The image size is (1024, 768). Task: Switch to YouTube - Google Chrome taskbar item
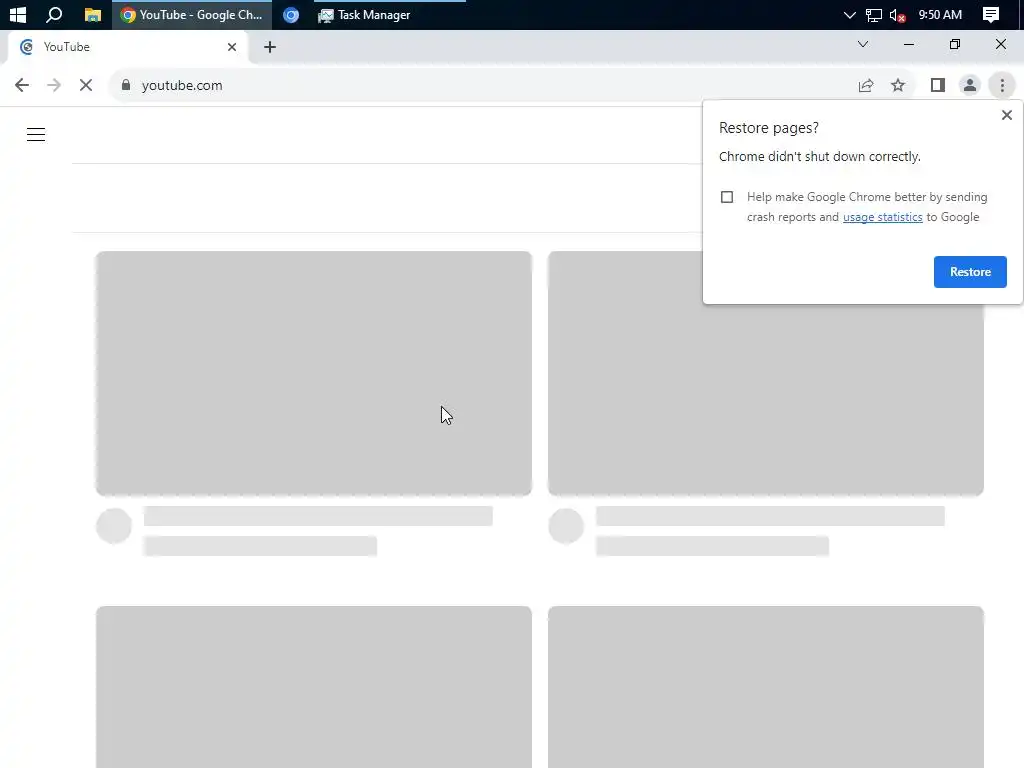(192, 14)
